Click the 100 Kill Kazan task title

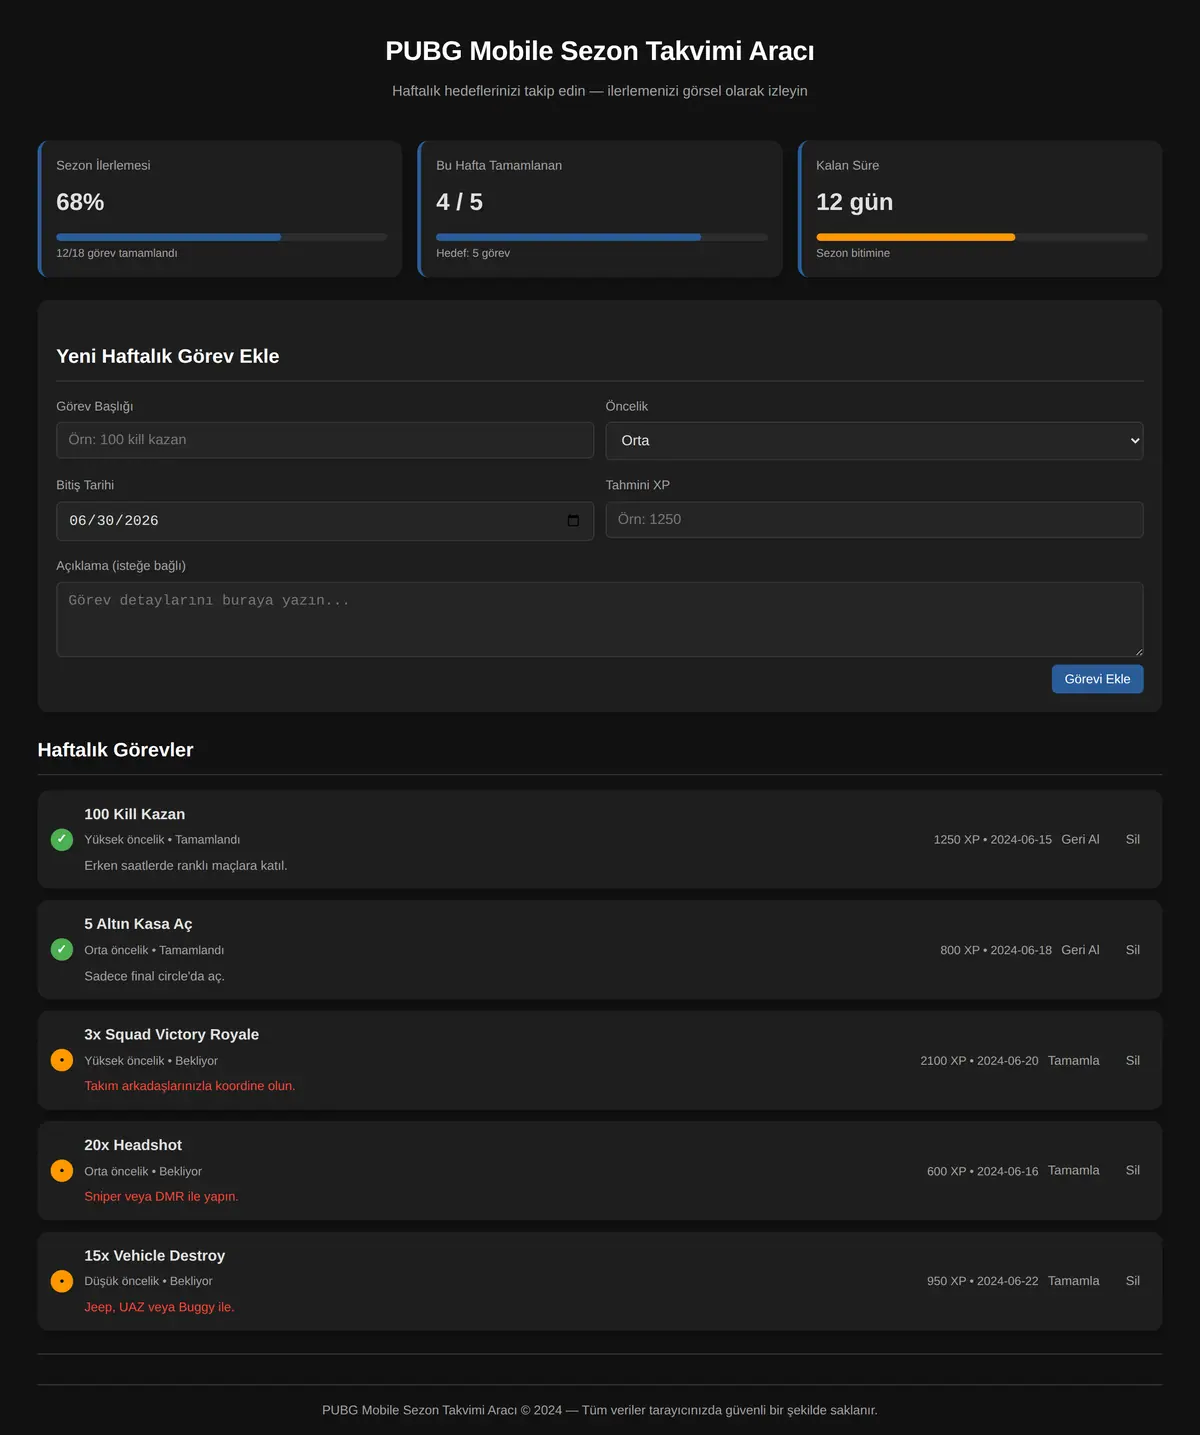pyautogui.click(x=135, y=814)
